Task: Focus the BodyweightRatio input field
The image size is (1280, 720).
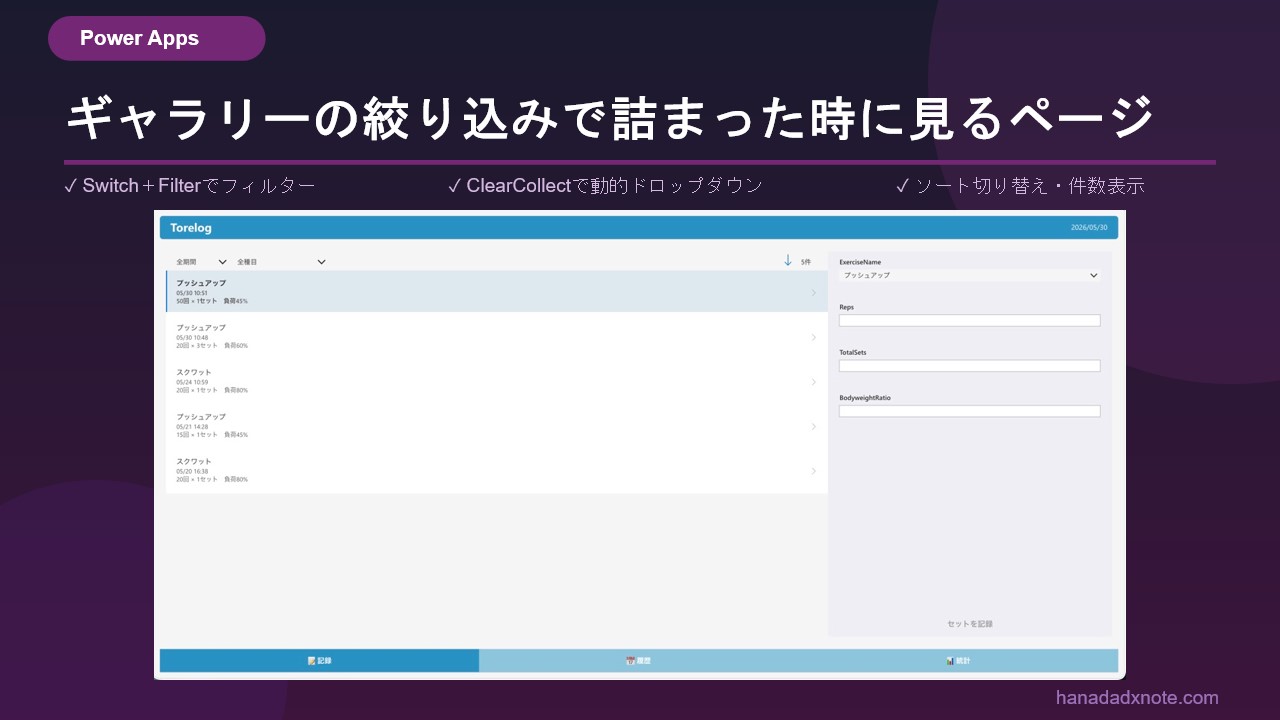Action: tap(970, 411)
